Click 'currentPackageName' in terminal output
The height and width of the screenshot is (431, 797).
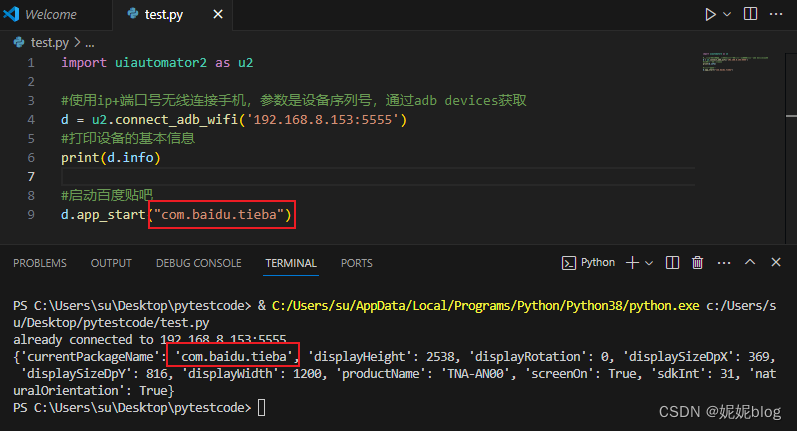point(90,356)
